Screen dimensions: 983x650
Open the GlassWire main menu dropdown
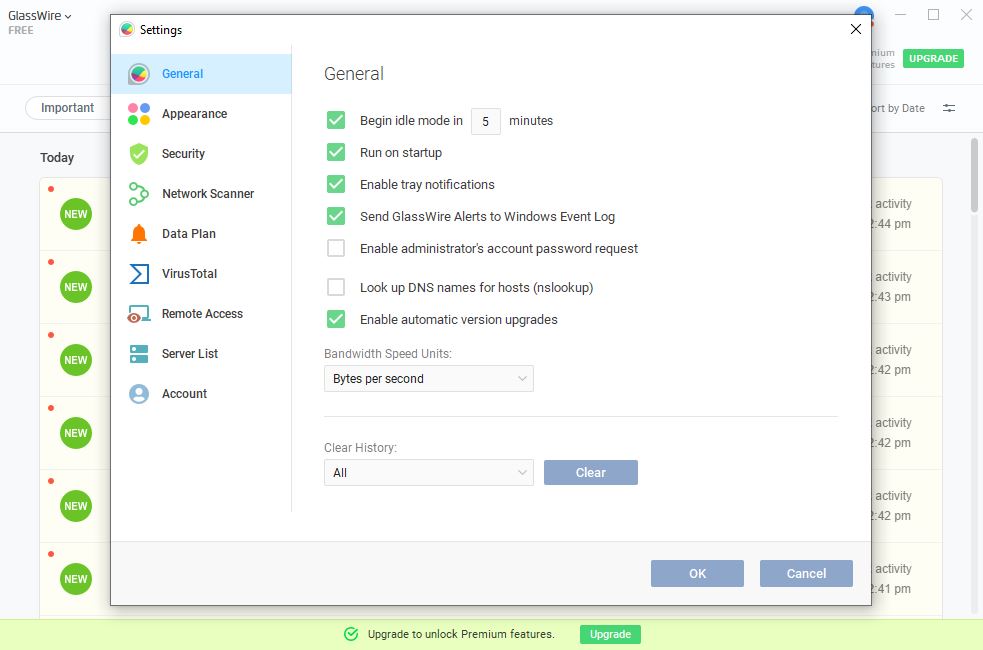[x=39, y=16]
